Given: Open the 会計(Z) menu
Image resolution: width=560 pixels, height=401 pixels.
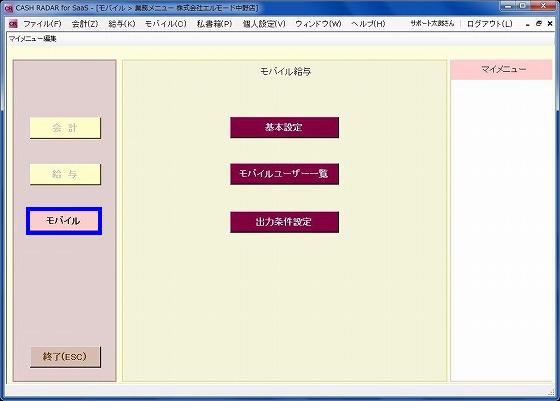Looking at the screenshot, I should [85, 24].
